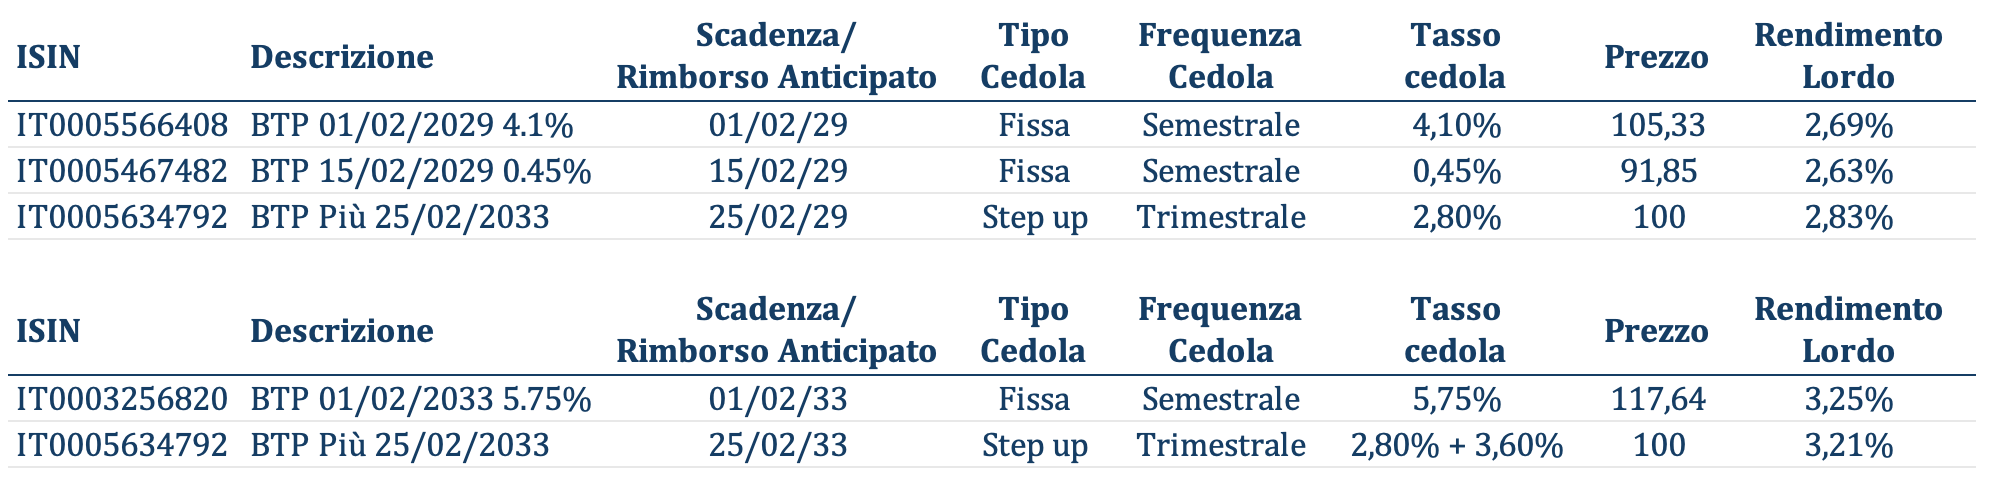Select the 25/02/33 maturity date
This screenshot has height=488, width=1992.
[x=777, y=446]
